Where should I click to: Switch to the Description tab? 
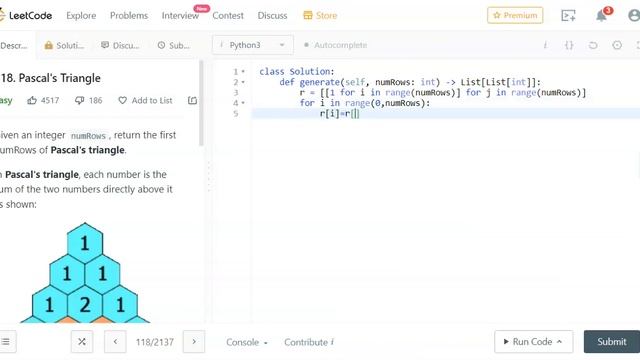[x=14, y=45]
